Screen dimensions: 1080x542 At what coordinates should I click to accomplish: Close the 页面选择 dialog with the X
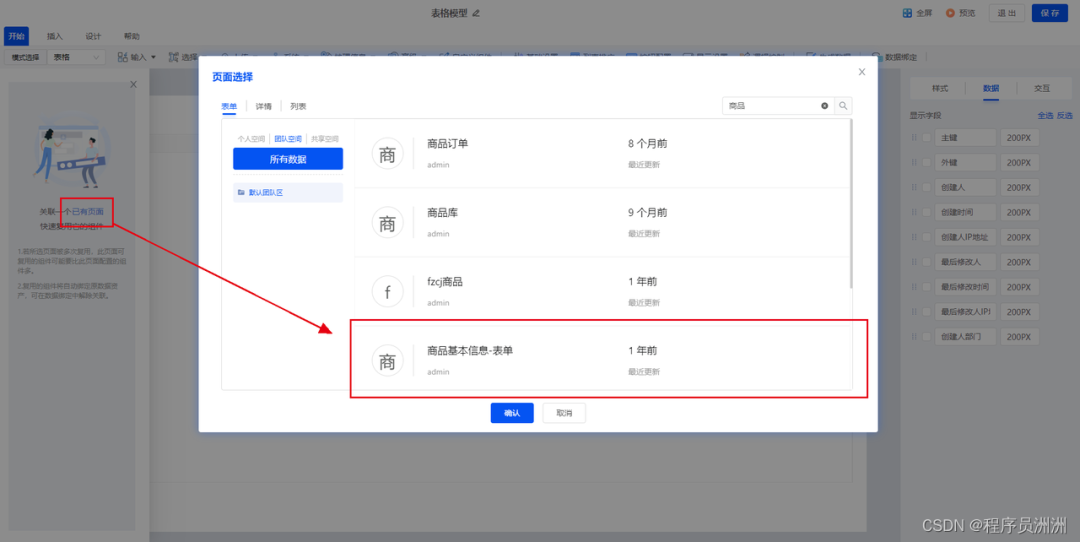point(862,72)
